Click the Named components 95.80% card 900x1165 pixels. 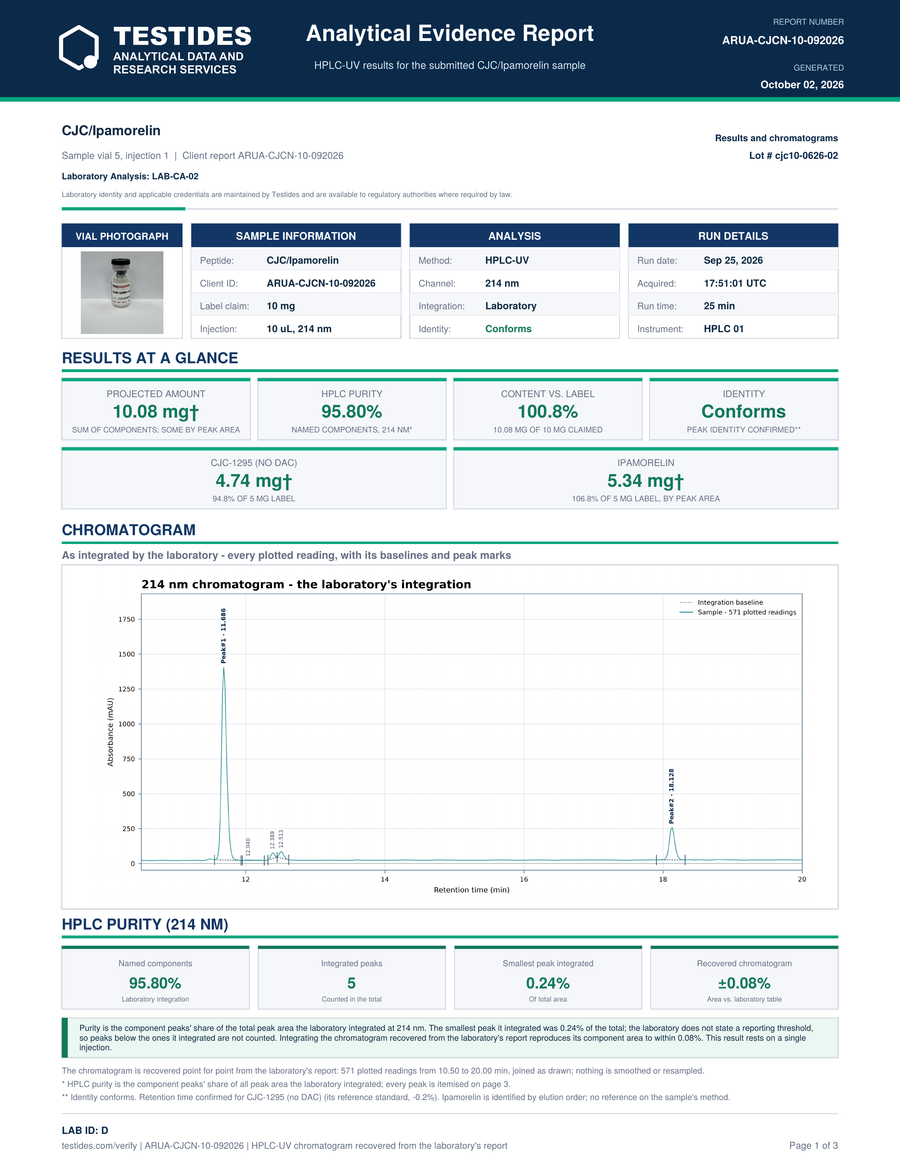click(x=155, y=977)
